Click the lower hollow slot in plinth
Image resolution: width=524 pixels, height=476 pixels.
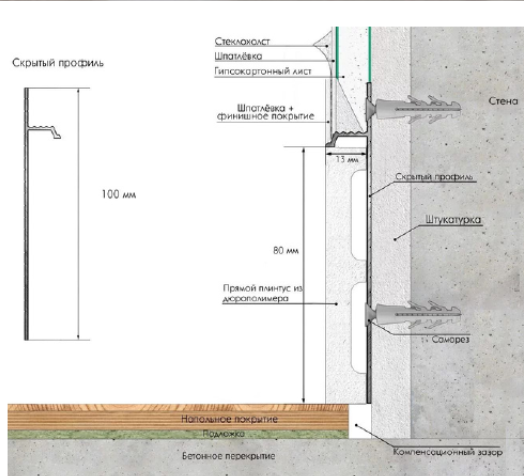click(359, 328)
